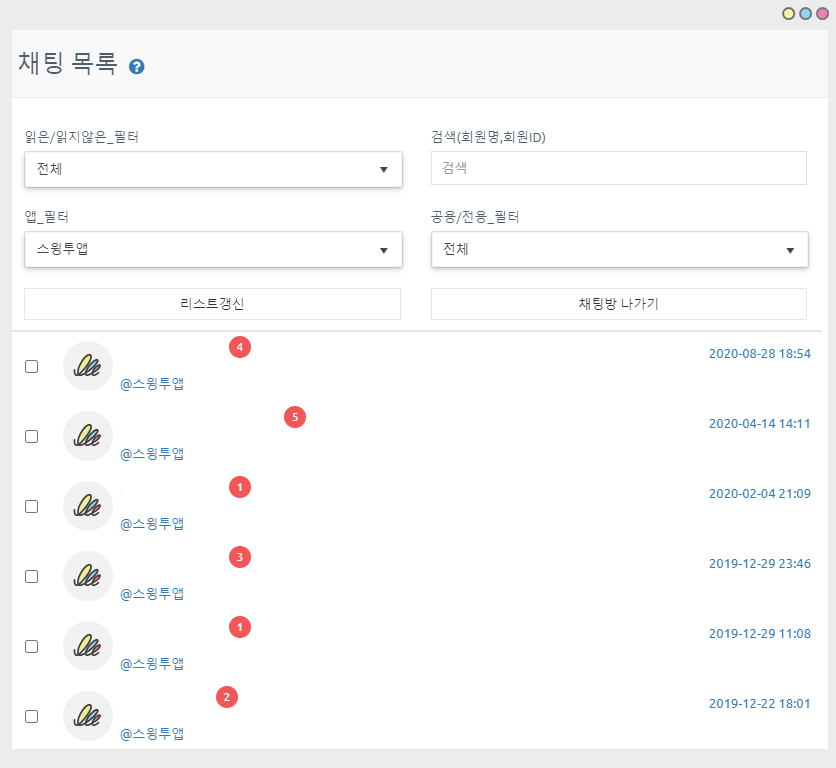Click the @스윙투앱 label on 2020-04-14 chat
836x768 pixels.
point(152,454)
